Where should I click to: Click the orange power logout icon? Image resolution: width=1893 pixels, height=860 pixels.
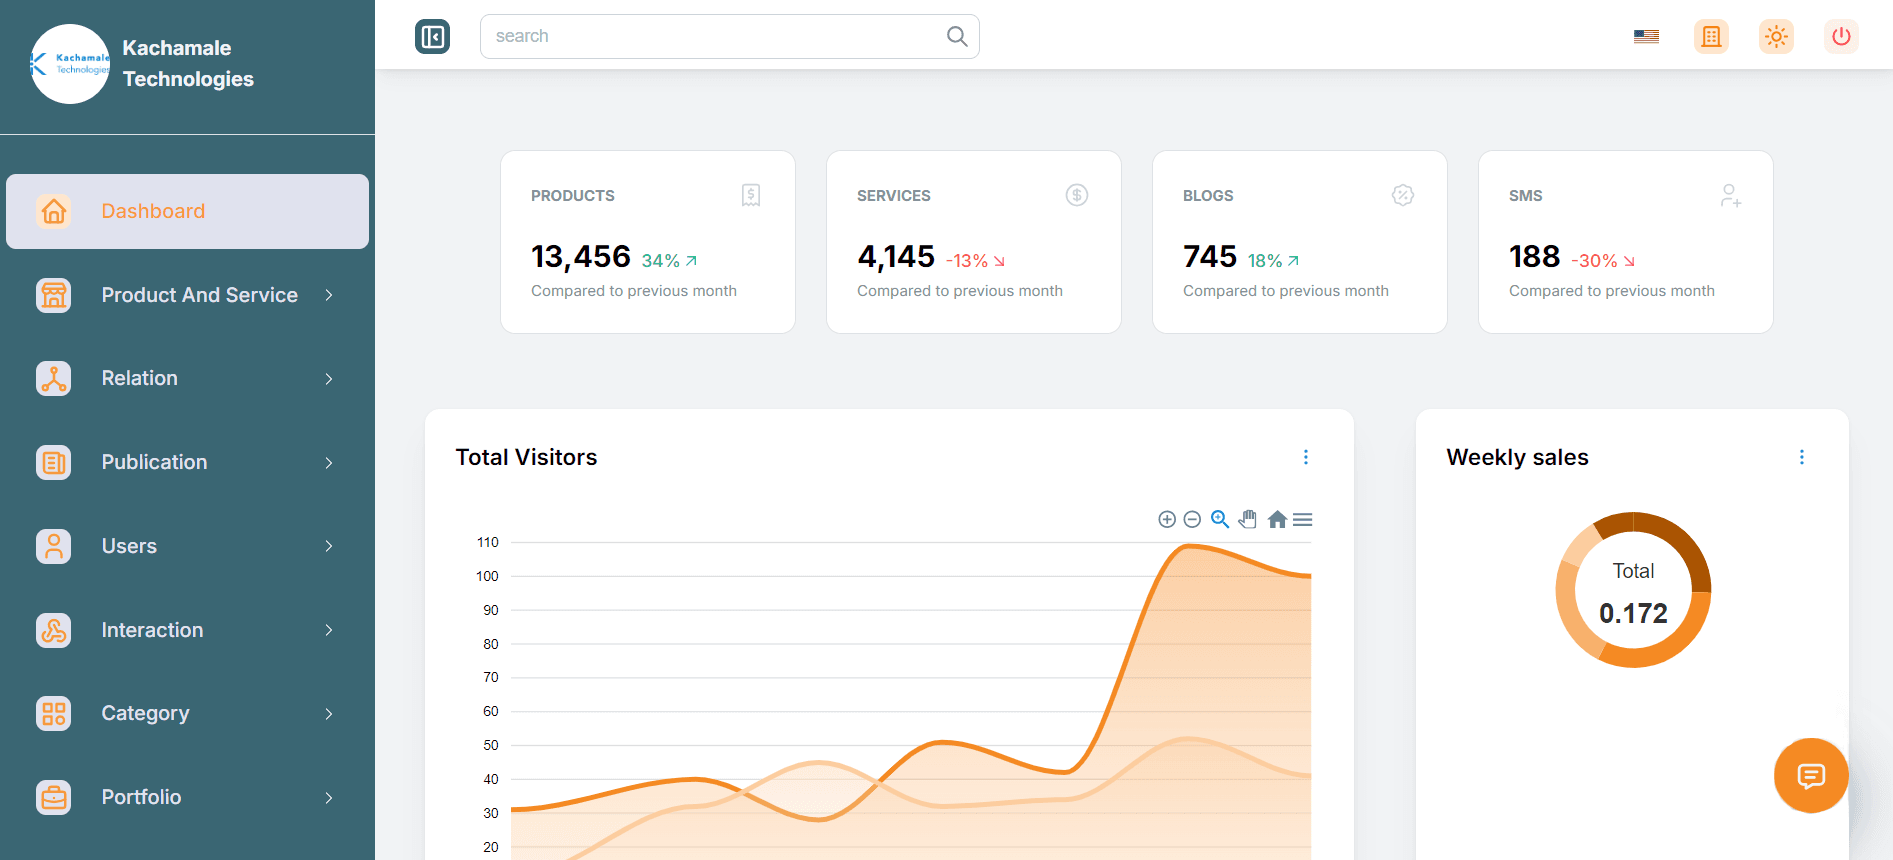coord(1840,37)
